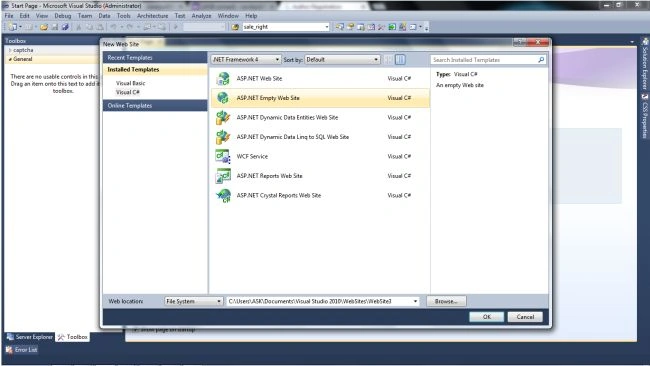Open the Extension Manager toolbar icon

tap(402, 27)
